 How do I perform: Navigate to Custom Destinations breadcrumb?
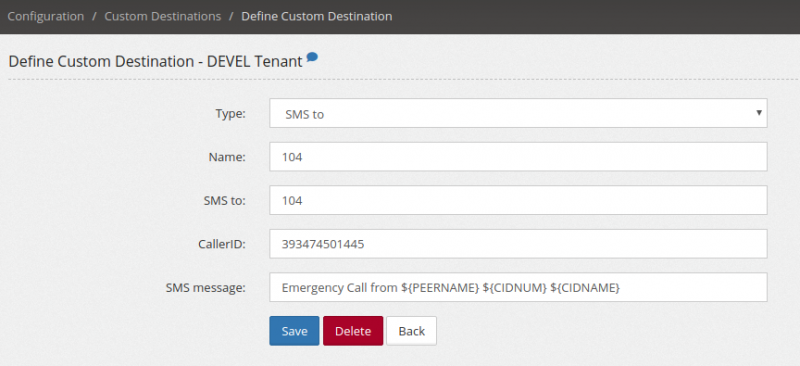click(x=162, y=16)
